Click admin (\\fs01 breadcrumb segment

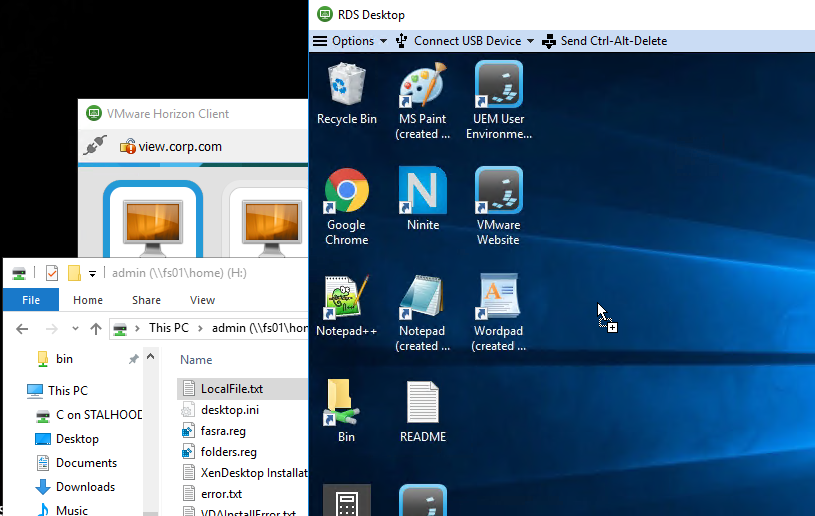[259, 328]
